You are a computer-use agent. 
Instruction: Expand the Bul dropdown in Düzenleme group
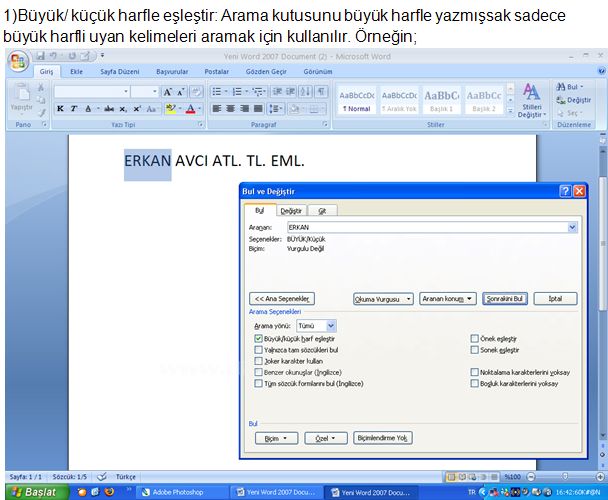[x=582, y=87]
